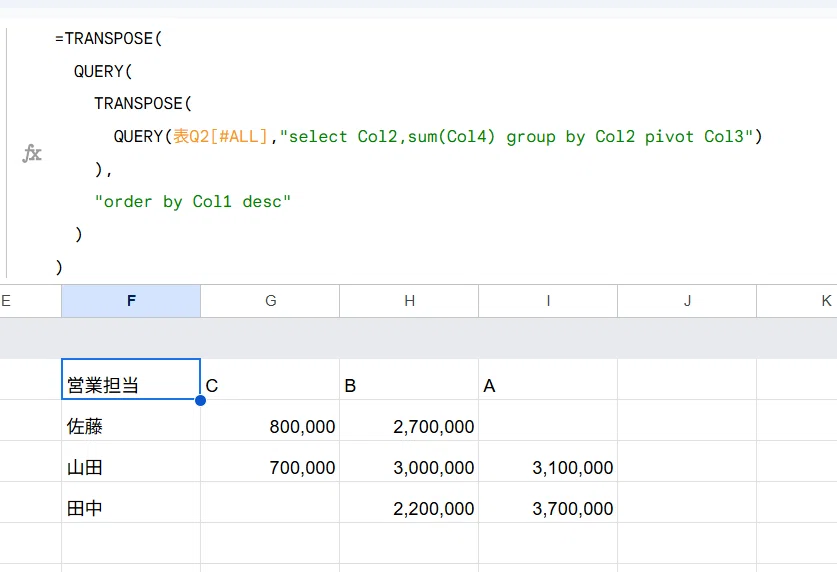Select column H header
Viewport: 837px width, 572px height.
pos(409,301)
